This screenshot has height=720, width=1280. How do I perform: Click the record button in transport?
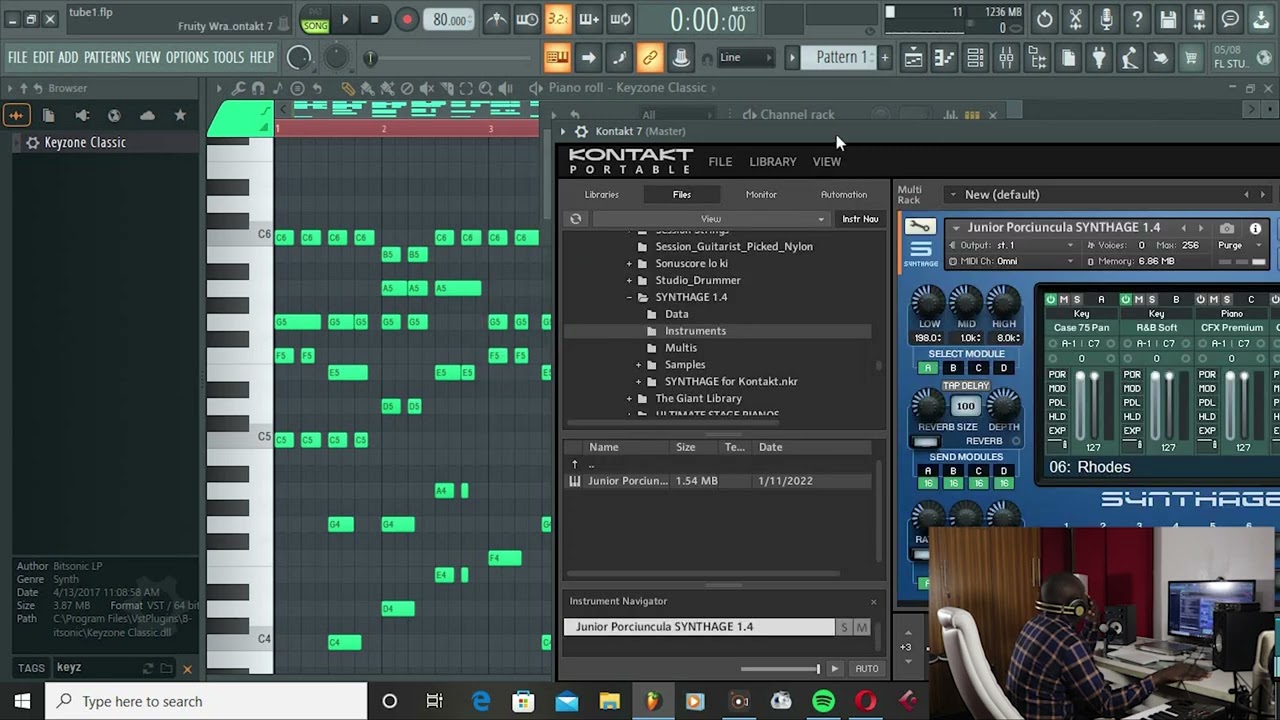coord(406,19)
